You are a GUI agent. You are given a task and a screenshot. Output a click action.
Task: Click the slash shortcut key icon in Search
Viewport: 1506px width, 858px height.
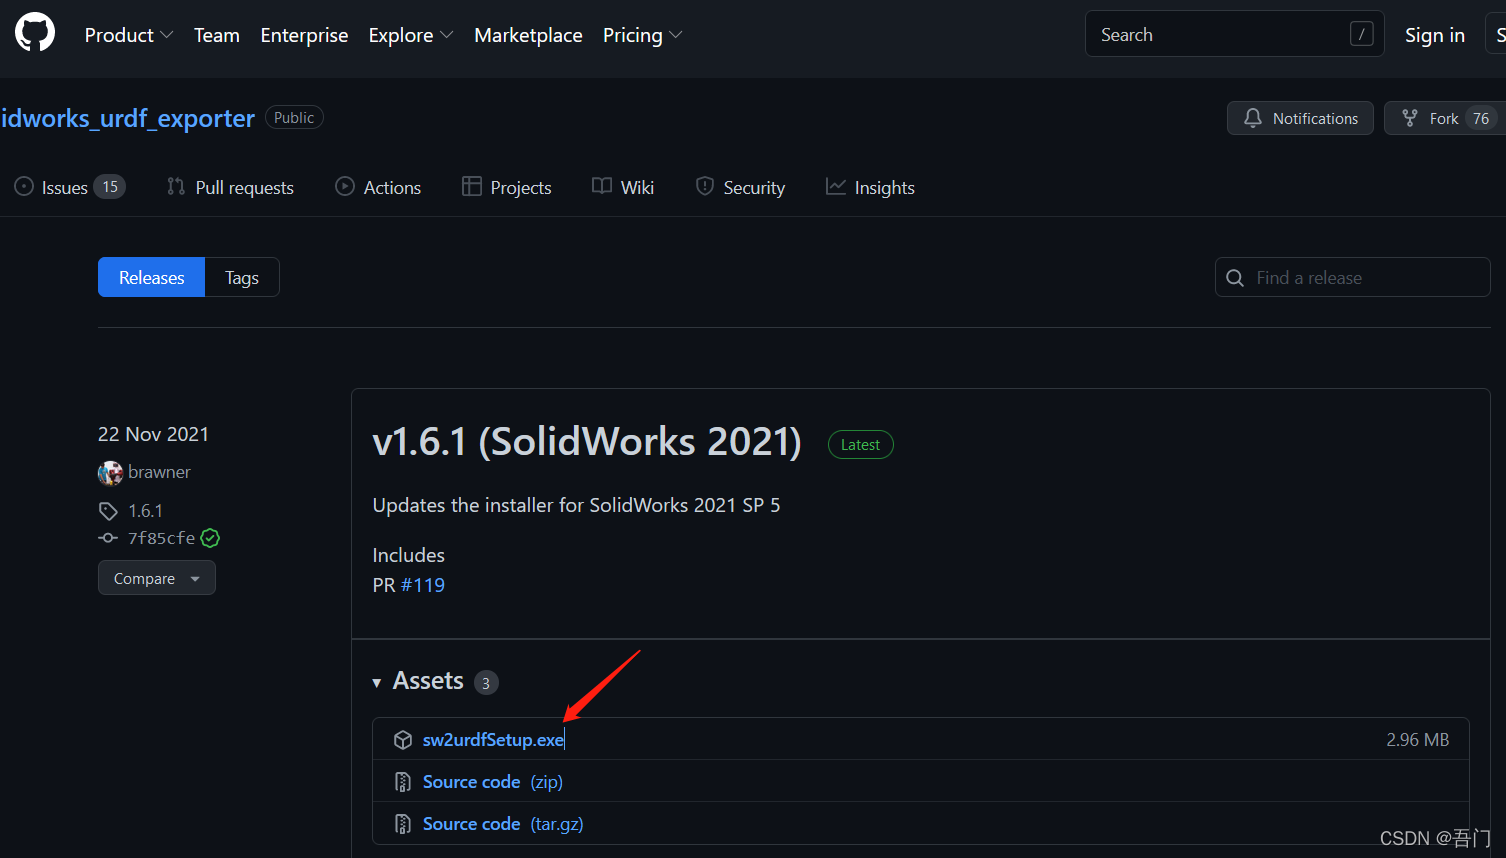tap(1361, 34)
